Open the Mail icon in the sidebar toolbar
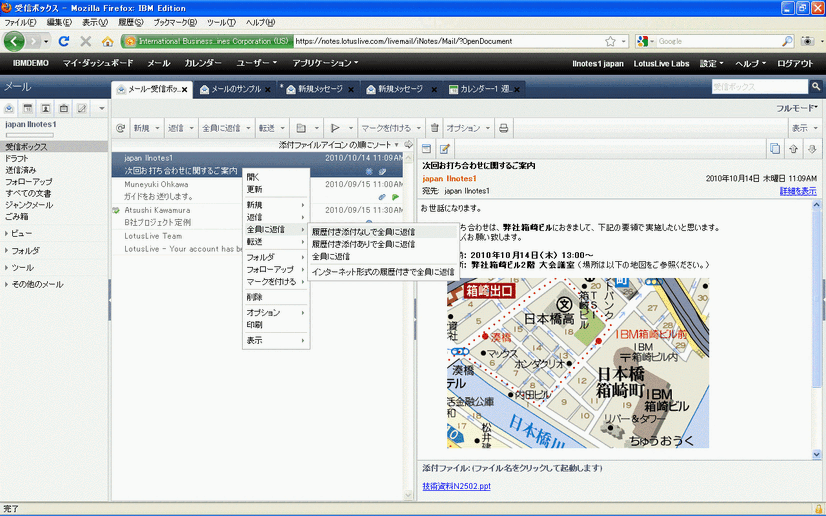Screen dimensions: 826x516 9,108
